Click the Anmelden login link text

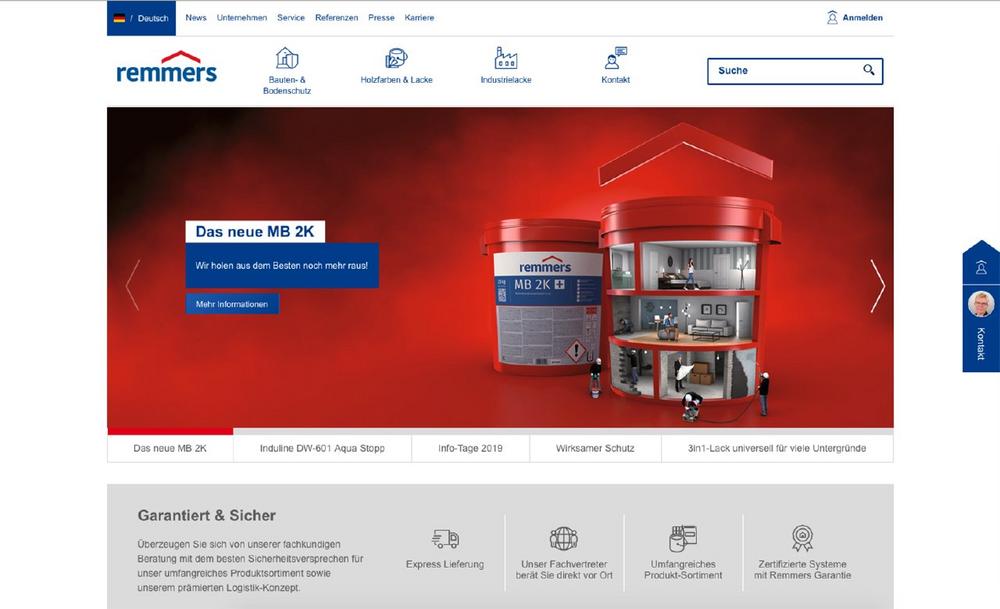[x=862, y=18]
